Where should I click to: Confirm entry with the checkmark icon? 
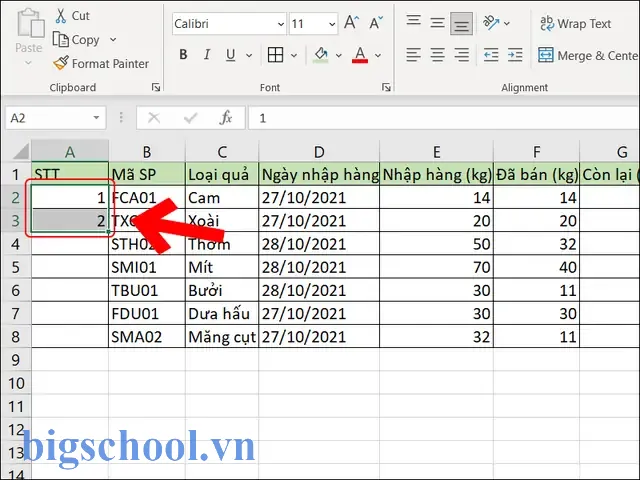coord(190,118)
